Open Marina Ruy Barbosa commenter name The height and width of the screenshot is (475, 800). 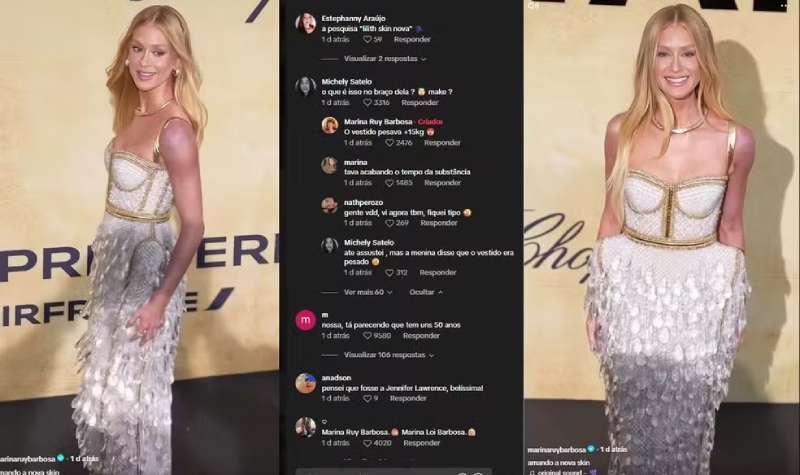pos(378,122)
